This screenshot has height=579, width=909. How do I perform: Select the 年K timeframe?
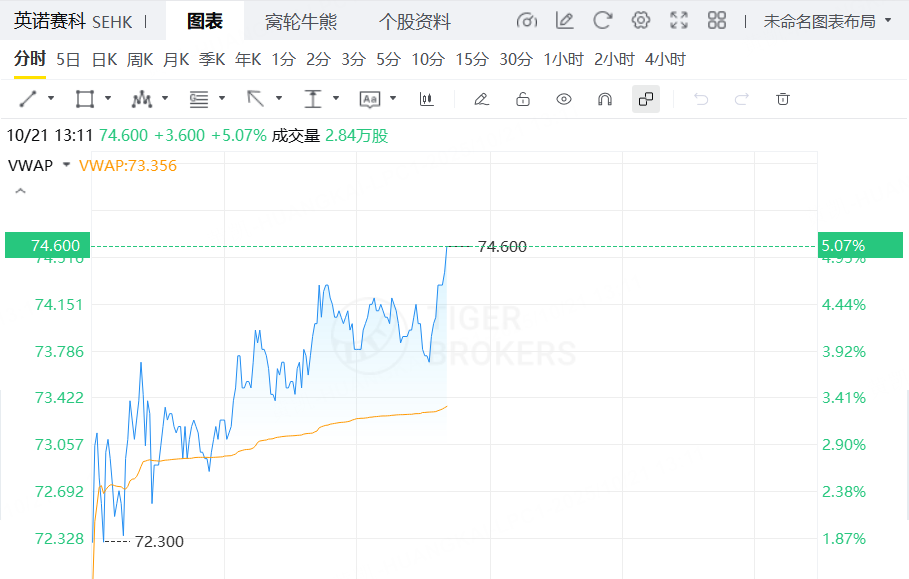pos(248,59)
